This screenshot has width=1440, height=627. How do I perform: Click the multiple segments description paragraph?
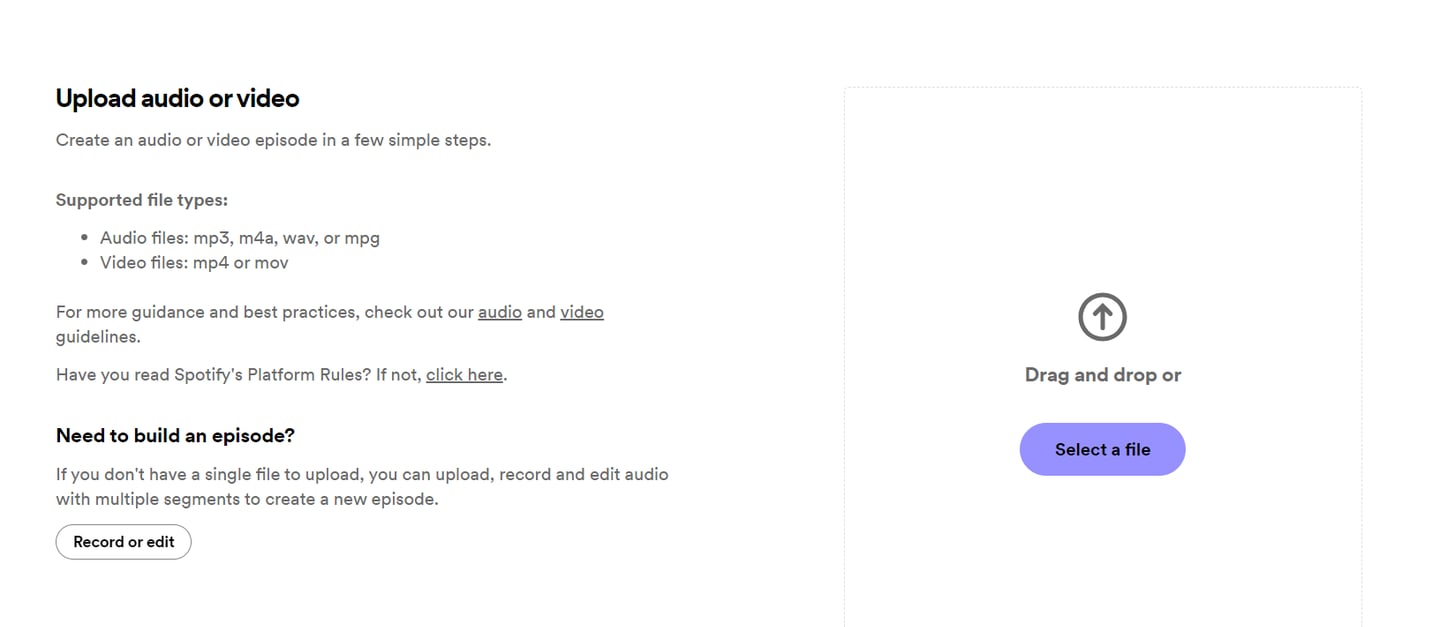click(362, 486)
